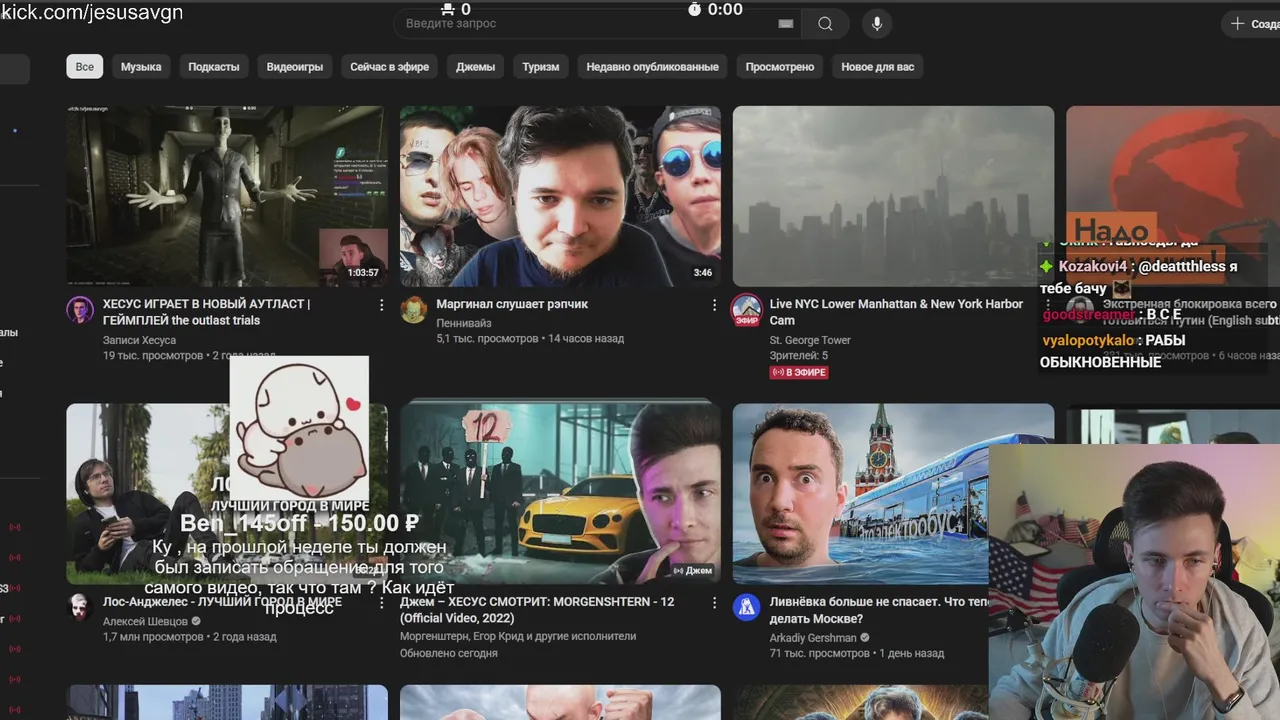Select the Джемы filter chip
The width and height of the screenshot is (1280, 720).
click(x=476, y=67)
